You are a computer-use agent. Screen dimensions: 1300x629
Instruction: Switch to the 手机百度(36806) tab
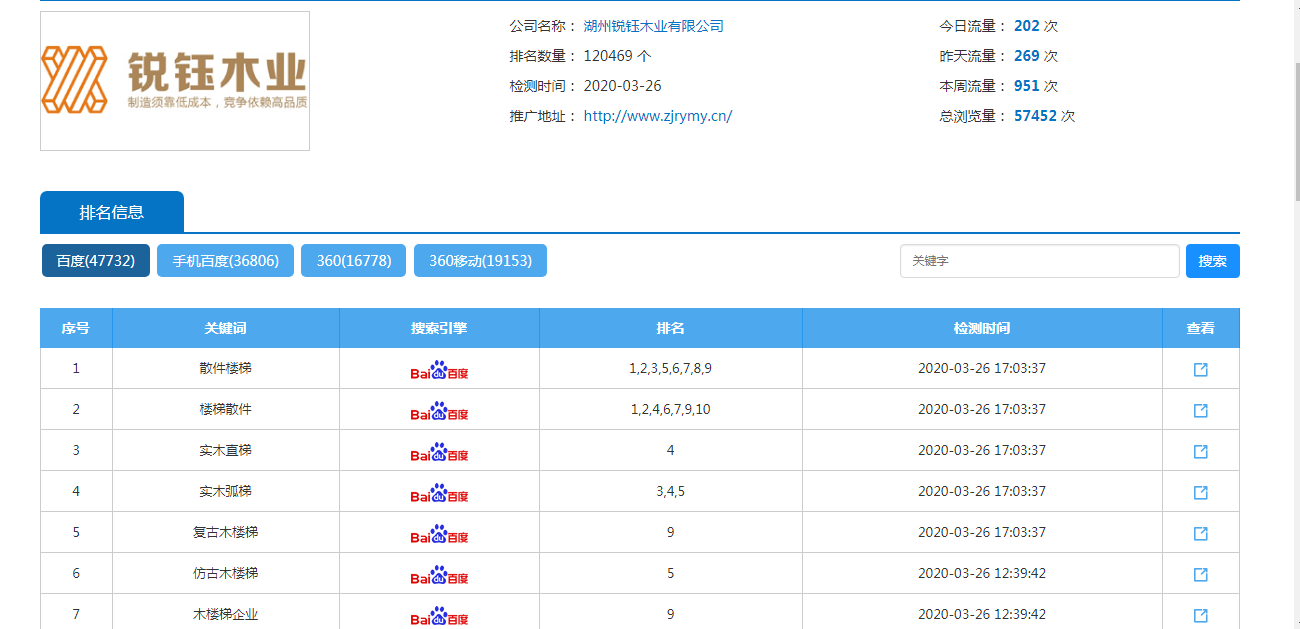[225, 260]
